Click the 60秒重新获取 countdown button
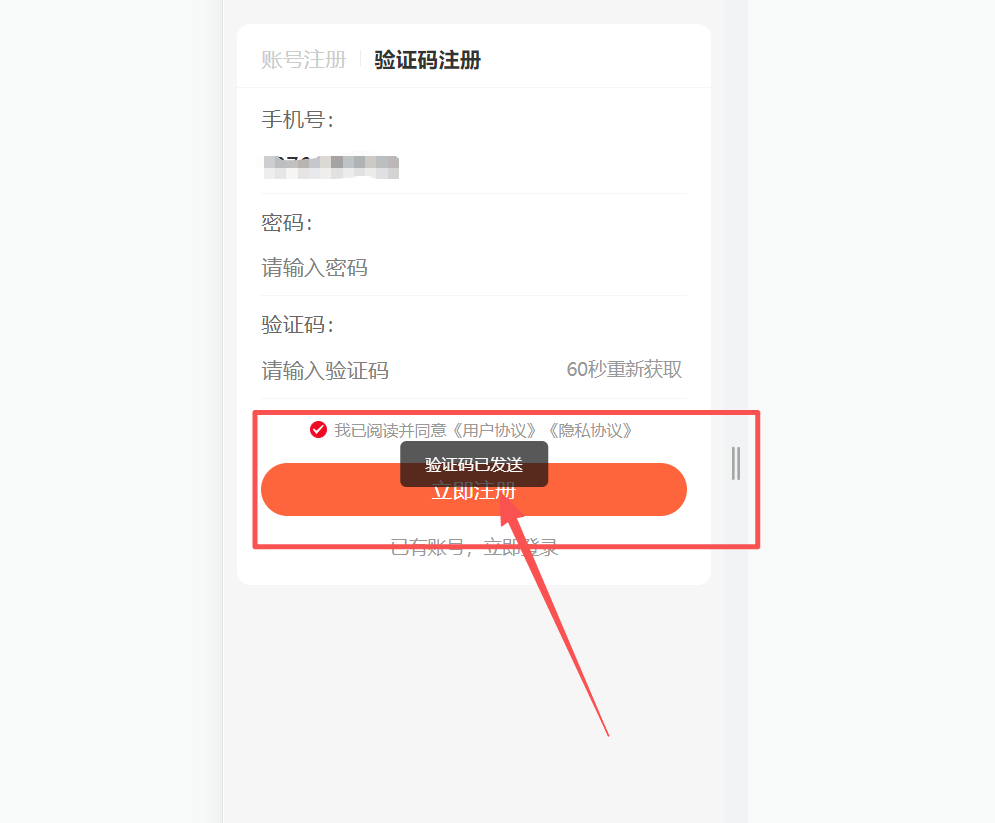The width and height of the screenshot is (995, 823). click(624, 369)
